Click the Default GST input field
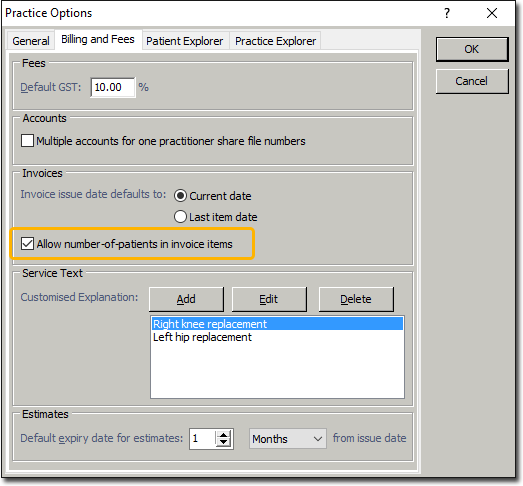 pos(113,87)
